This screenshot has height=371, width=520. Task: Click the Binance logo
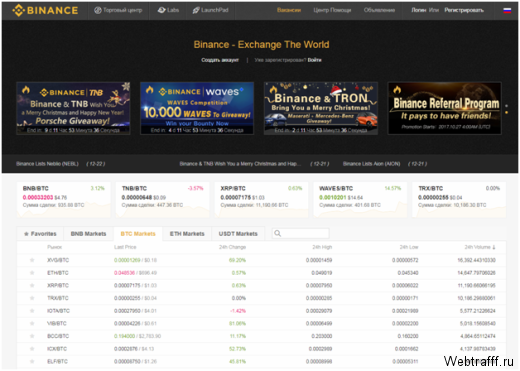pyautogui.click(x=45, y=10)
